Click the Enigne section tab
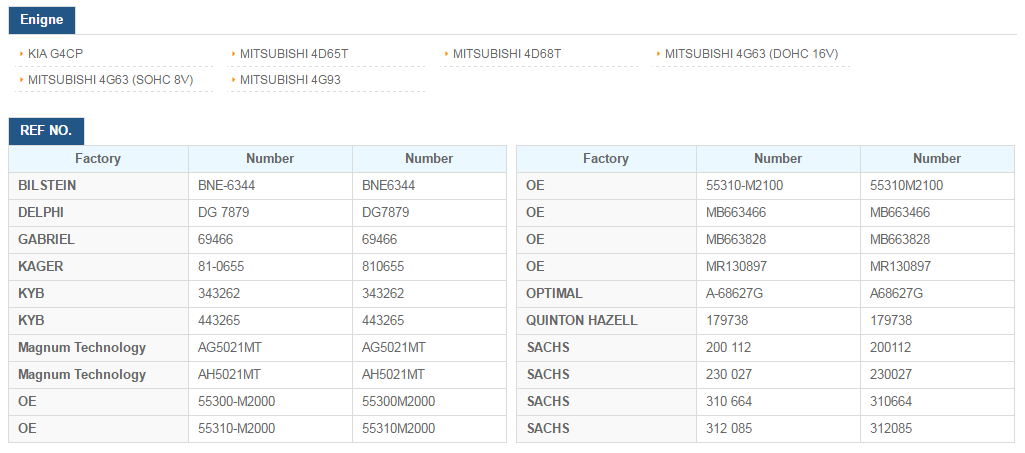The height and width of the screenshot is (453, 1025). [42, 20]
